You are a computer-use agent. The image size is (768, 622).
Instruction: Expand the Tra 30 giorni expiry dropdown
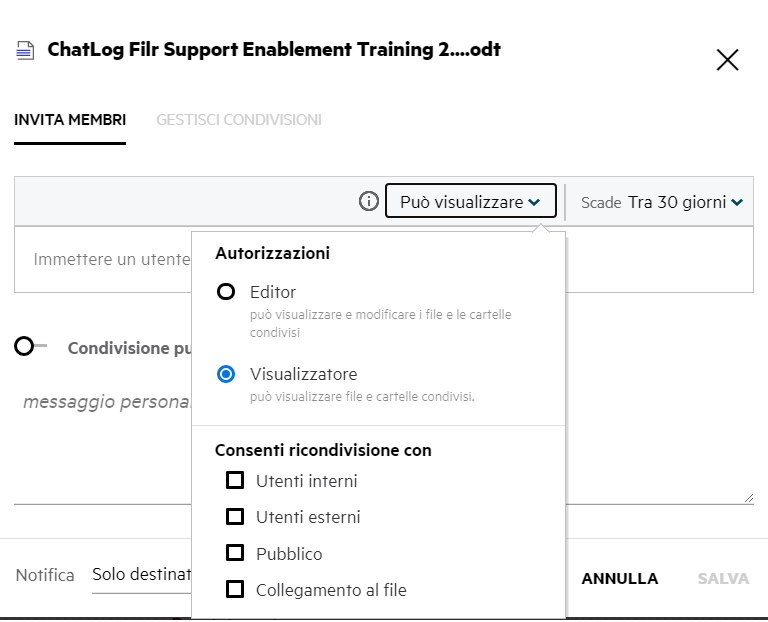(684, 202)
